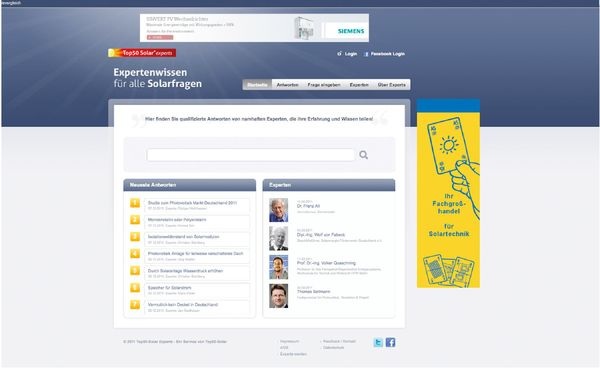The height and width of the screenshot is (368, 600).
Task: Click the magnifier search icon
Action: pos(364,155)
